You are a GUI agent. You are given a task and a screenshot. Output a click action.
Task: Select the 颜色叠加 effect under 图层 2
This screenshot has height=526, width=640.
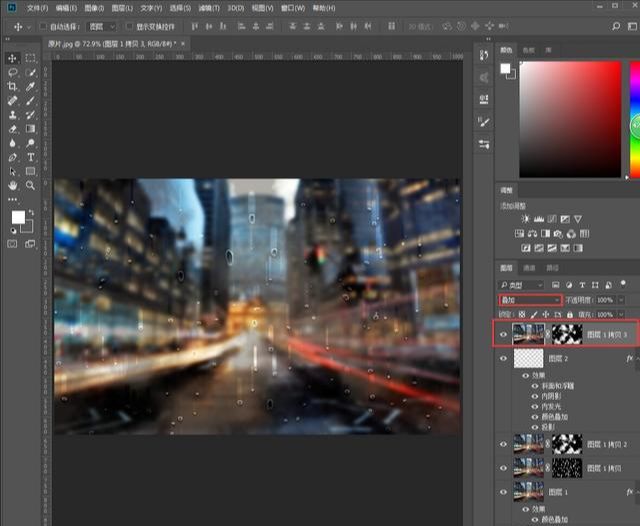[554, 417]
